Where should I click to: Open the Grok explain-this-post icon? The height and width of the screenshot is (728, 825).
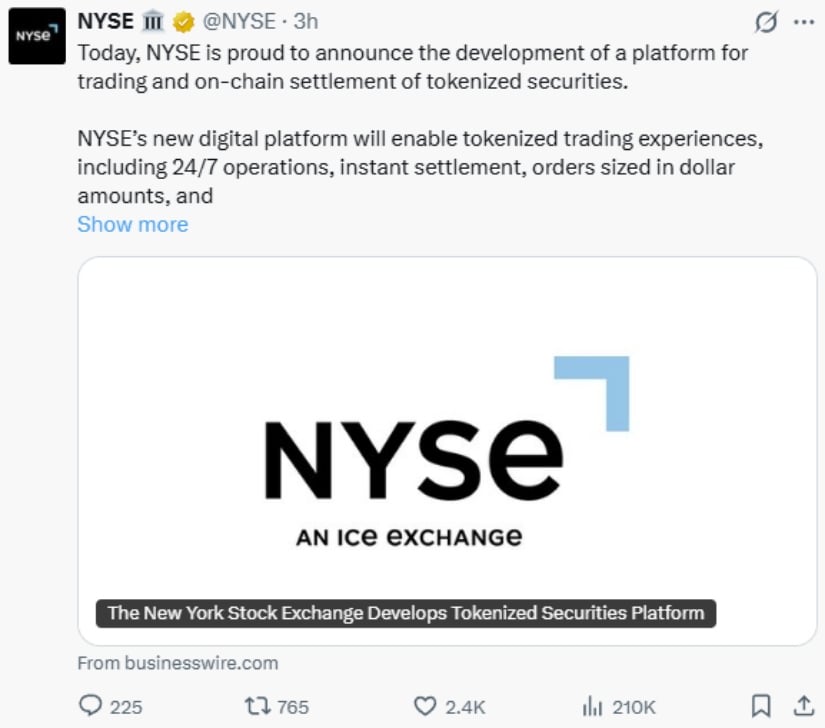pos(767,22)
